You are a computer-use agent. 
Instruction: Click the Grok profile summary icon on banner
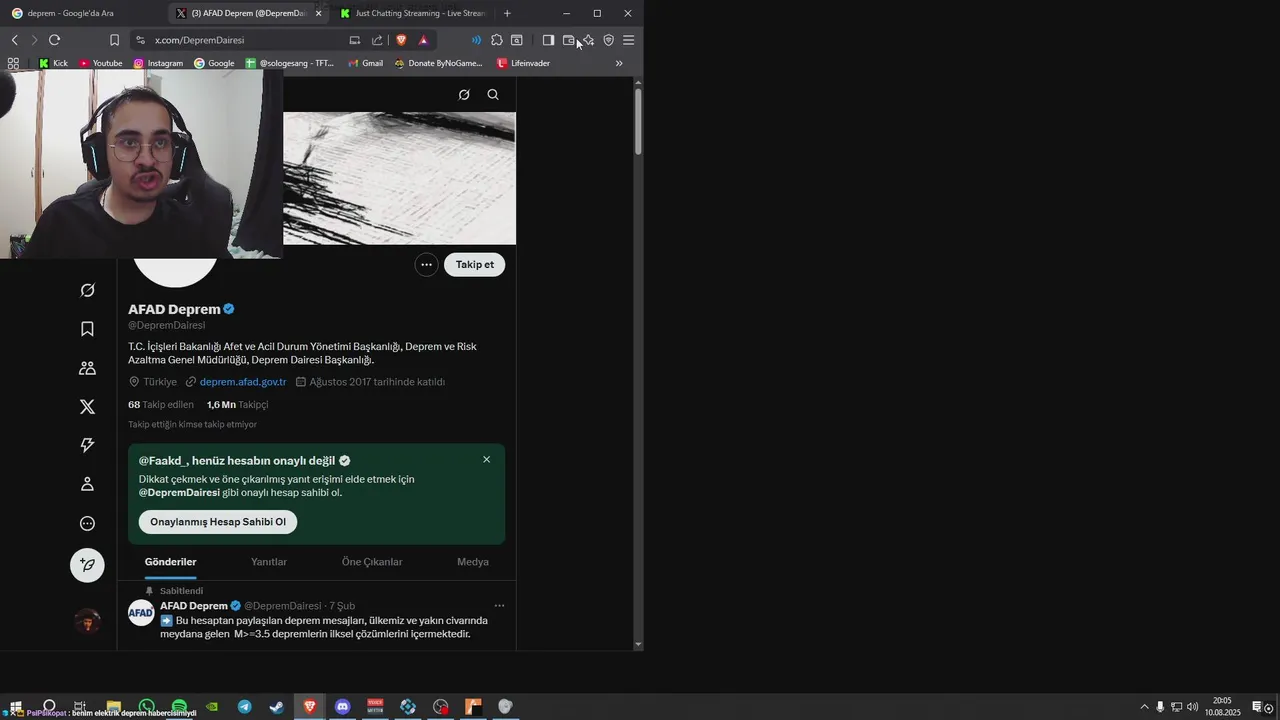tap(464, 94)
